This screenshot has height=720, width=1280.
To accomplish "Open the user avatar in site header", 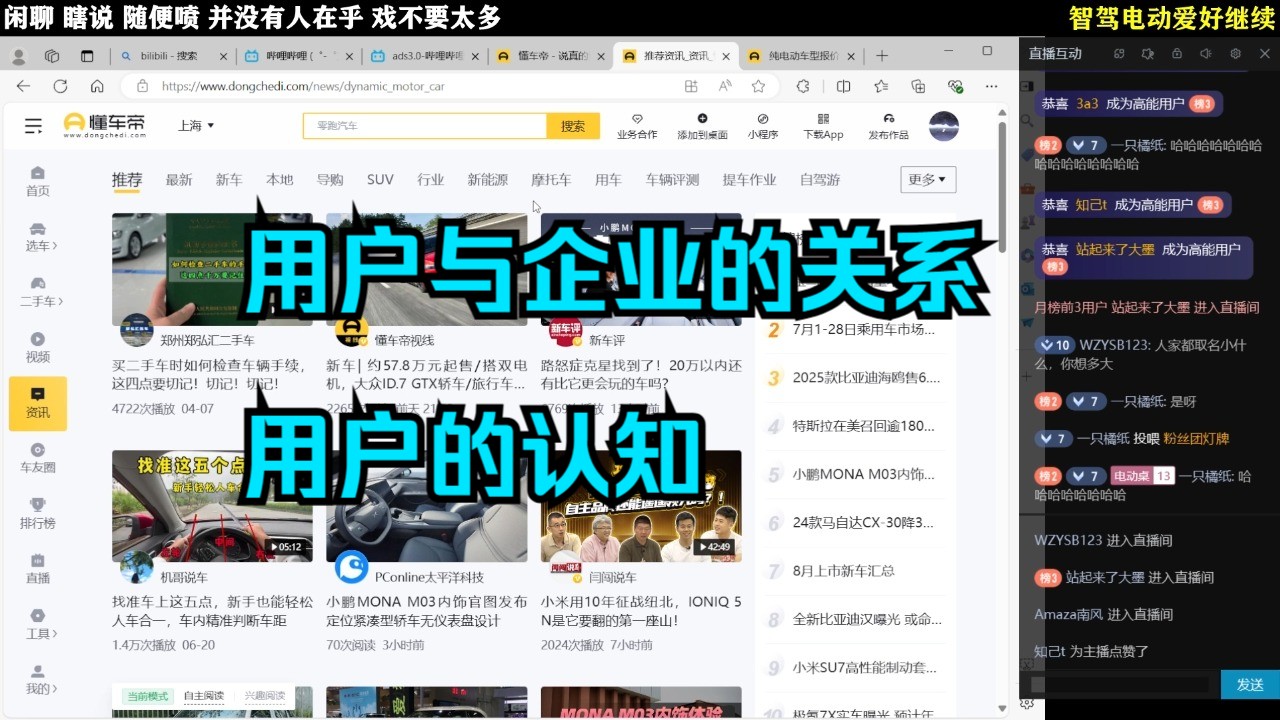I will (944, 126).
